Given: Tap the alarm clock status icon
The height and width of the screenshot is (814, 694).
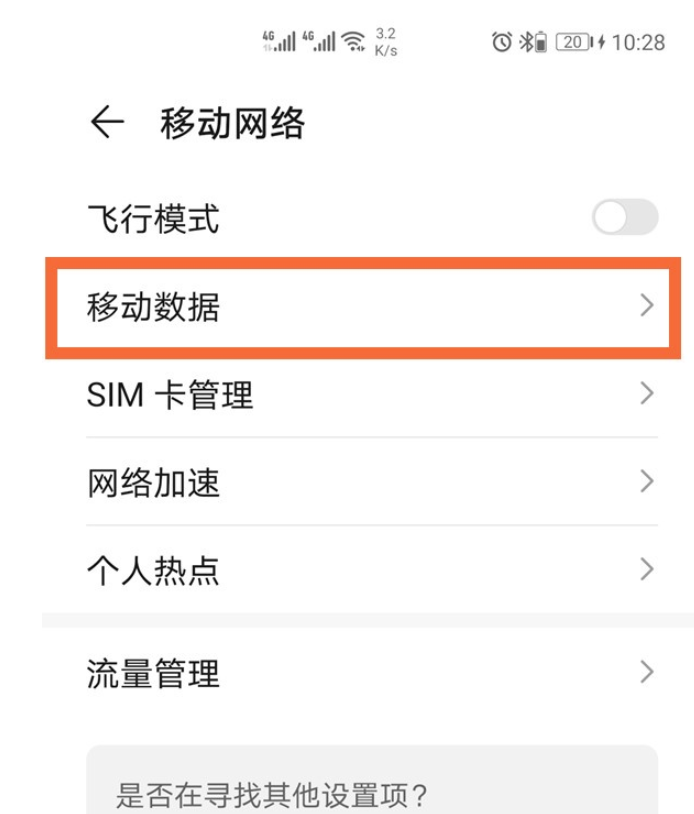Looking at the screenshot, I should (x=502, y=42).
